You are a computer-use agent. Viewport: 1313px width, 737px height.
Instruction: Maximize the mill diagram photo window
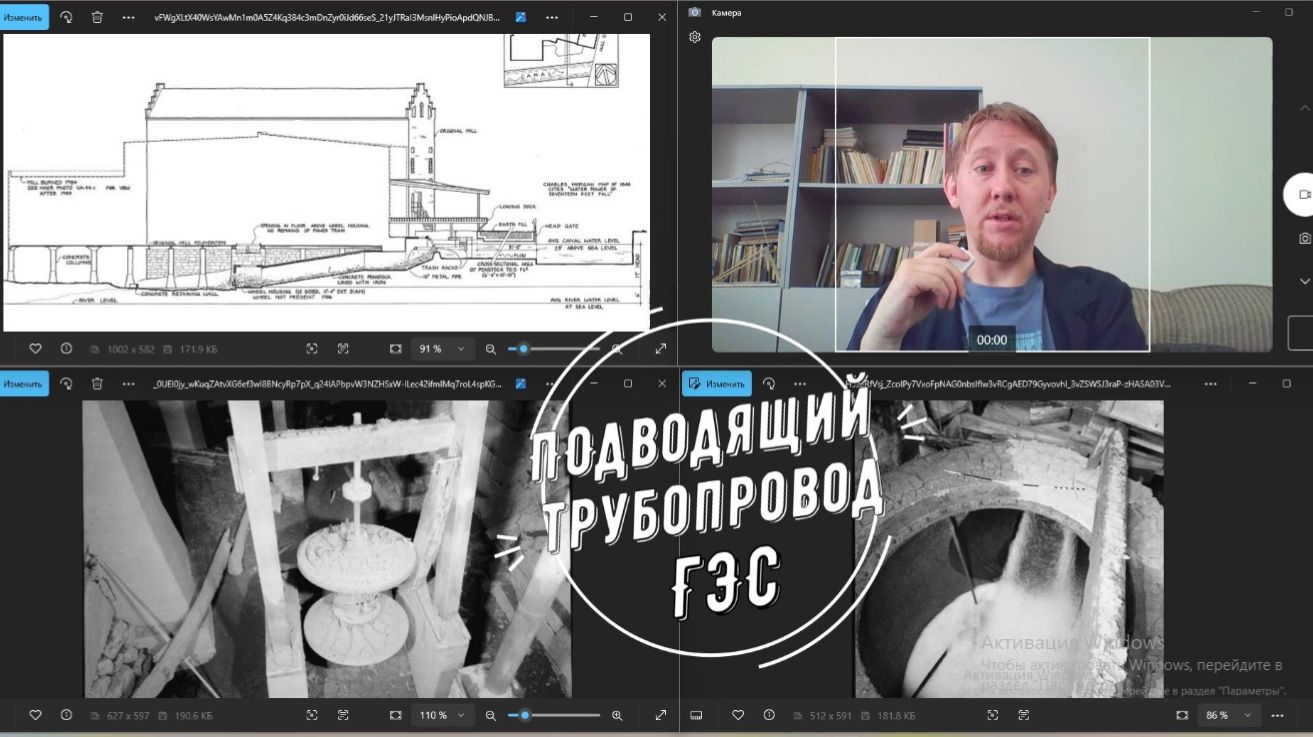(627, 17)
